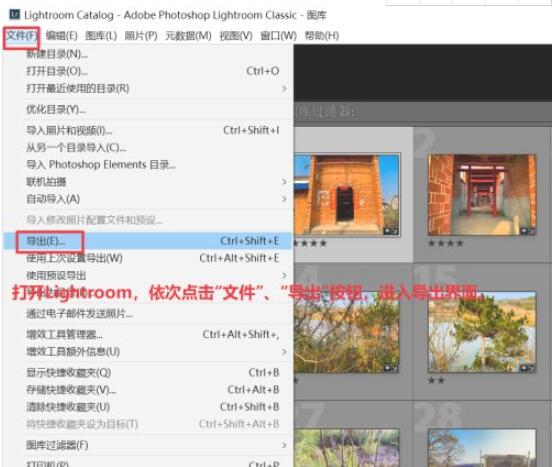Viewport: 553px width, 467px height.
Task: Open the 编辑(E) menu
Action: point(61,36)
